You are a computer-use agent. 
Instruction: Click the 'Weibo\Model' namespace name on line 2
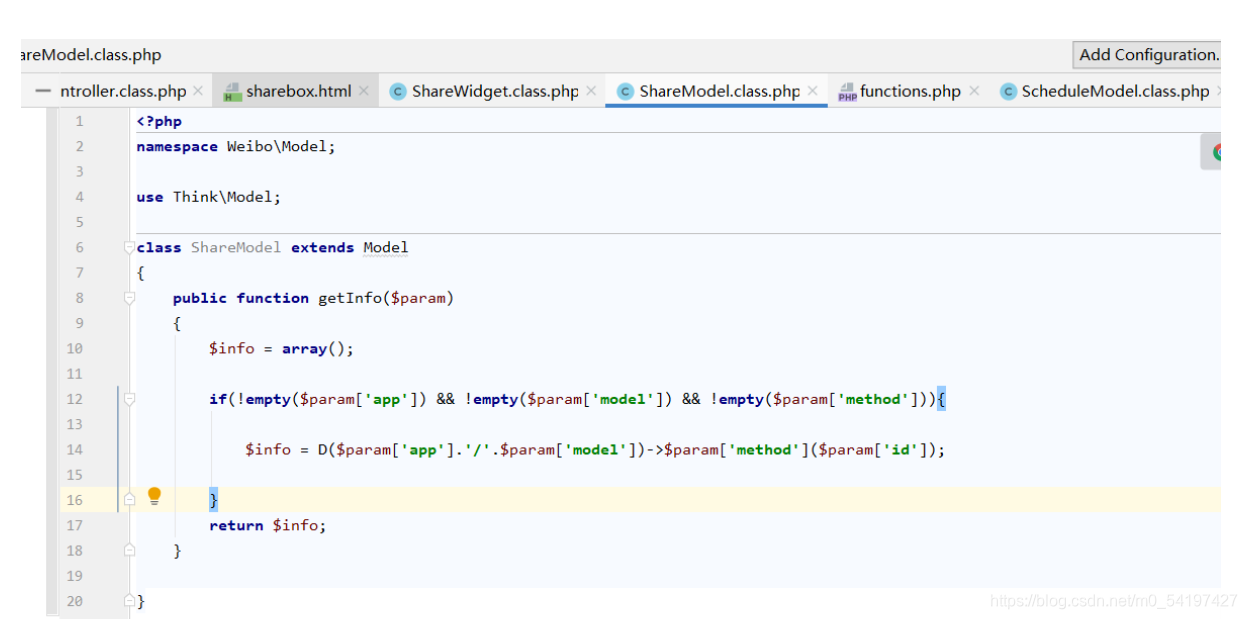[x=277, y=146]
